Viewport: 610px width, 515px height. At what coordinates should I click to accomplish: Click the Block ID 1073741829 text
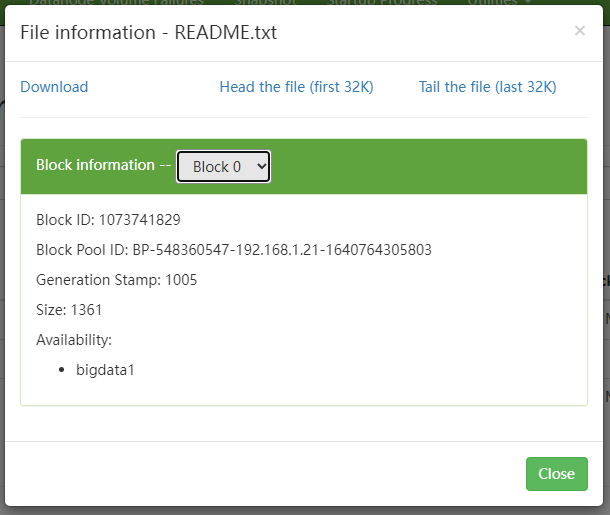click(108, 220)
